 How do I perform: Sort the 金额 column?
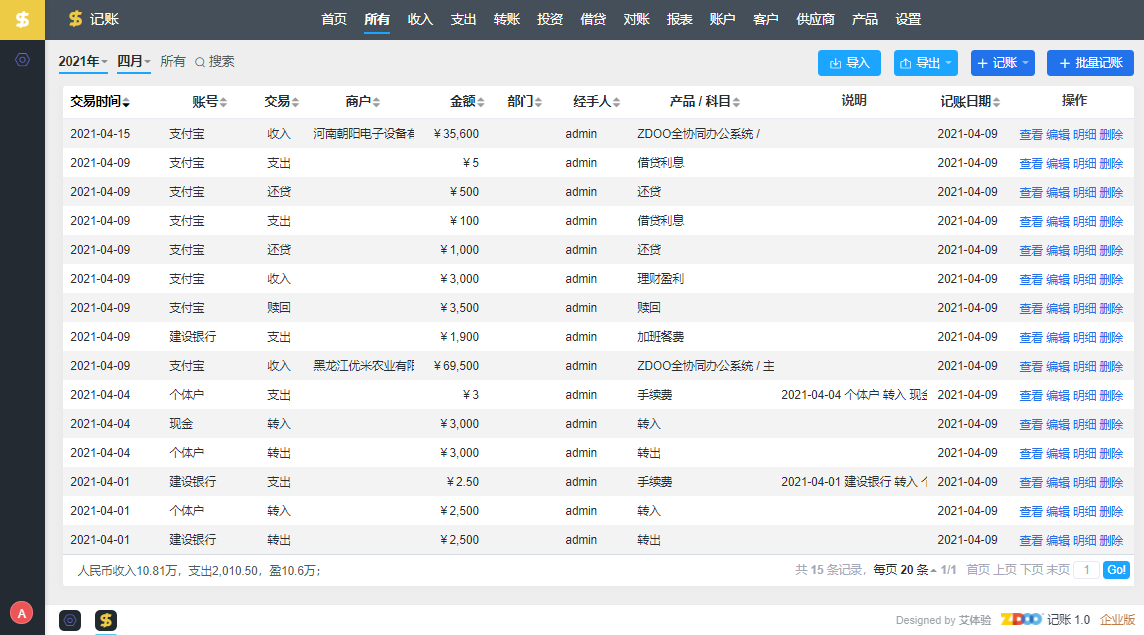(x=481, y=103)
